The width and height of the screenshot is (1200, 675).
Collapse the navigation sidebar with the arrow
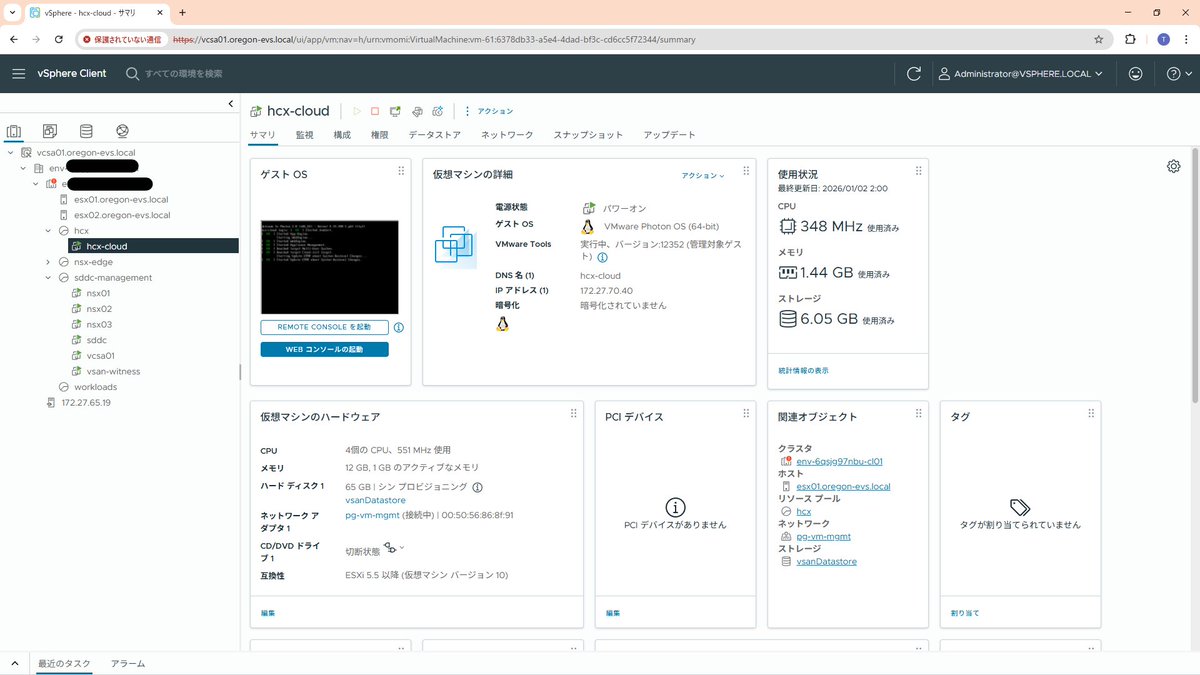[x=231, y=104]
